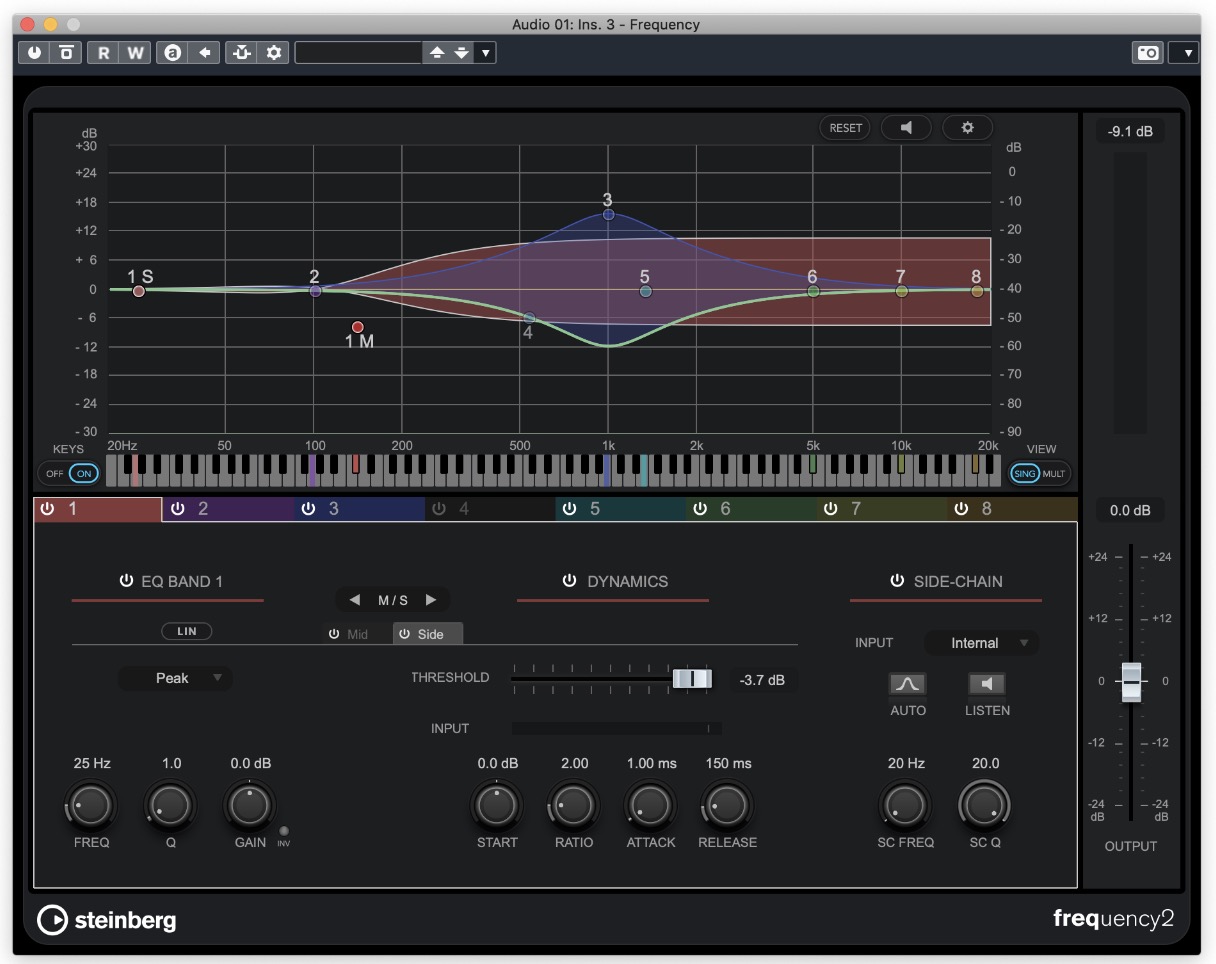Click the output 0.0 dB value field
The height and width of the screenshot is (964, 1216).
[x=1130, y=510]
